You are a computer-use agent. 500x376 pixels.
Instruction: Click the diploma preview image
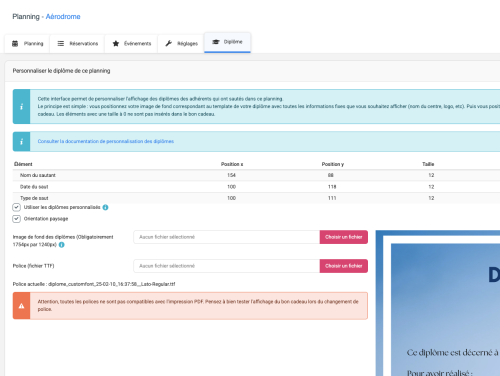tap(438, 303)
